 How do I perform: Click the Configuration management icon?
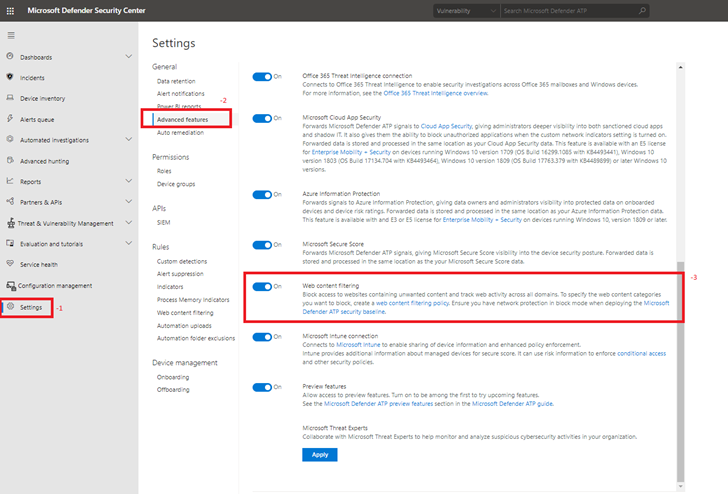(11, 285)
